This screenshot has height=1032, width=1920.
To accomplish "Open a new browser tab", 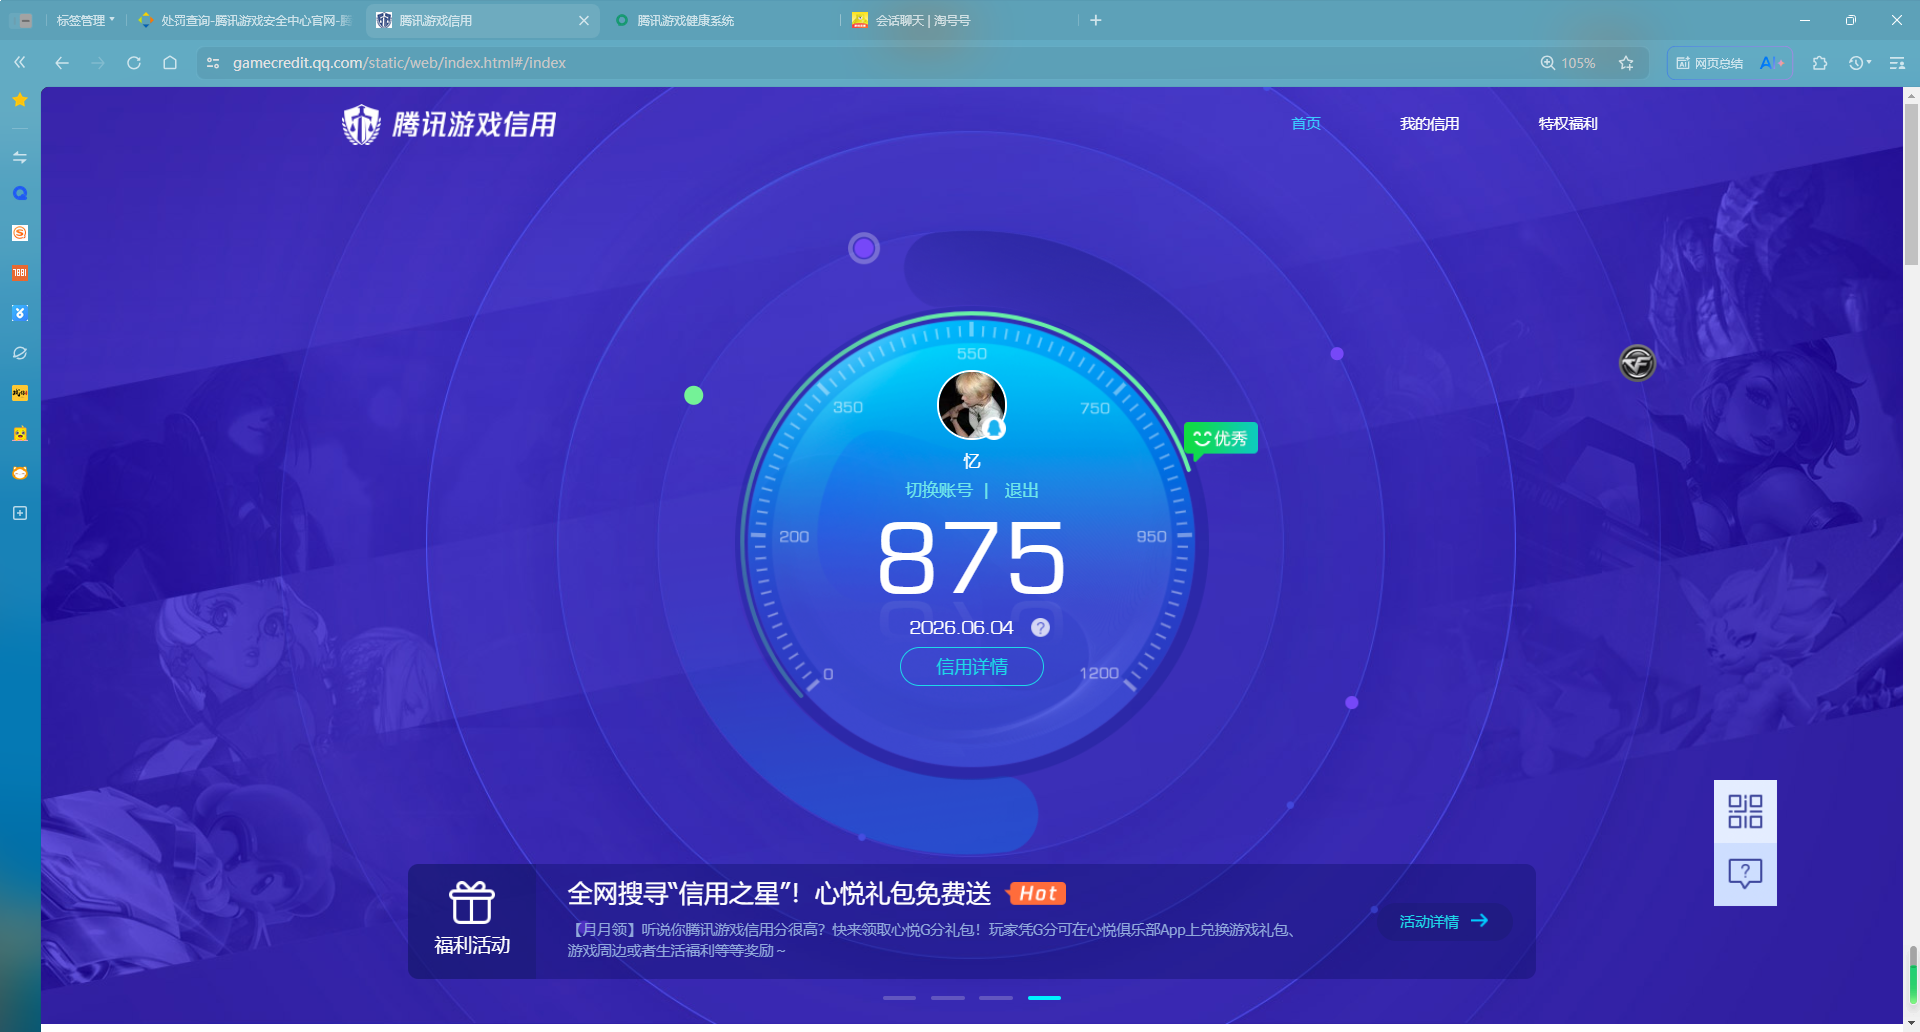I will (x=1096, y=20).
